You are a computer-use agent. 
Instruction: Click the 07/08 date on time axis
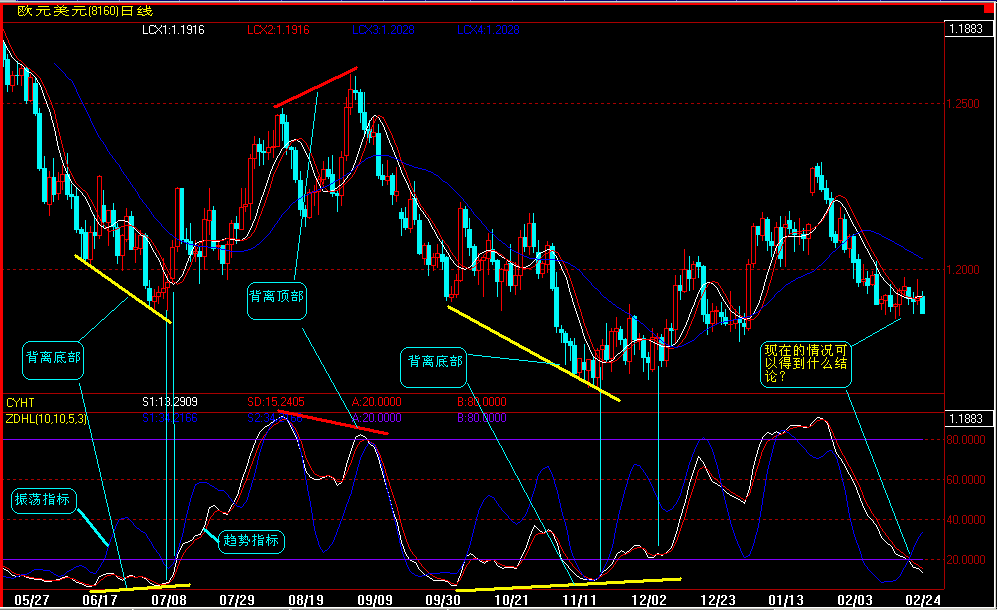click(x=168, y=600)
